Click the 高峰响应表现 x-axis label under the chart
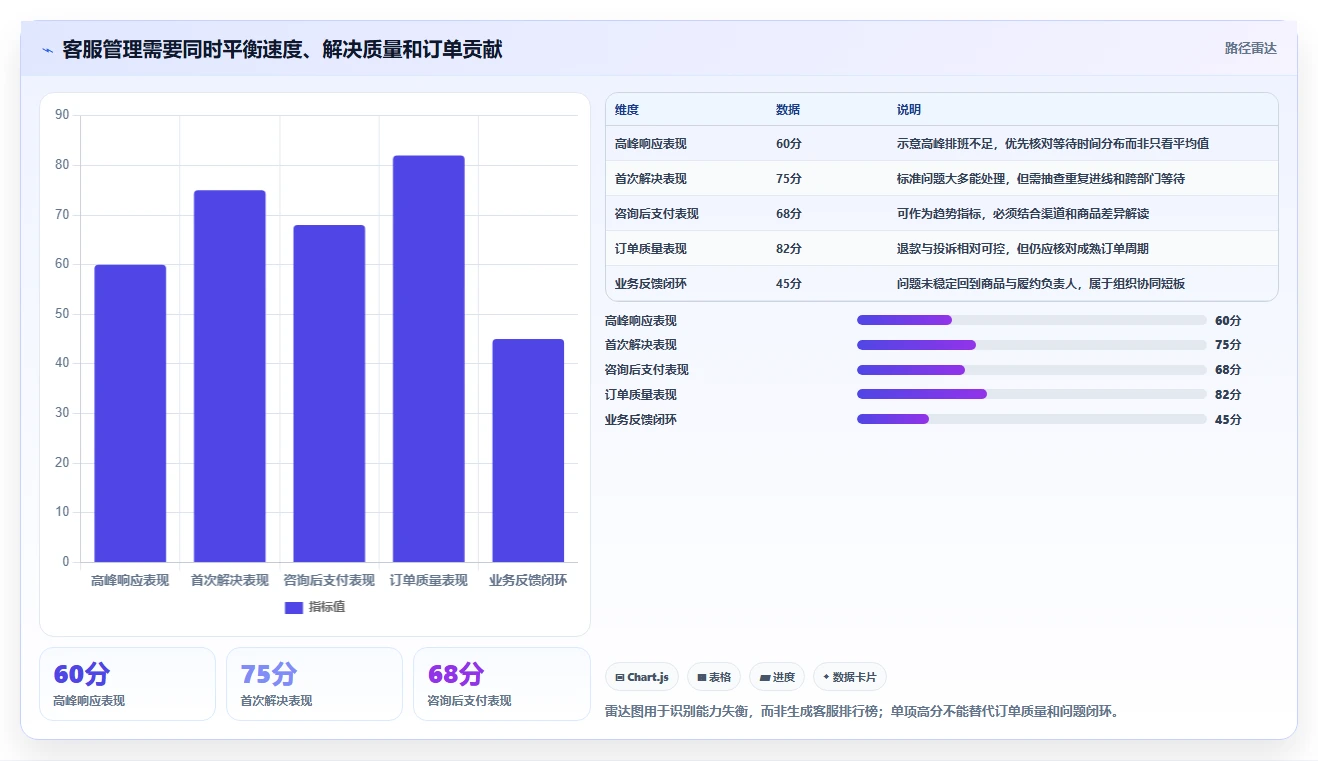1318x761 pixels. pyautogui.click(x=130, y=581)
